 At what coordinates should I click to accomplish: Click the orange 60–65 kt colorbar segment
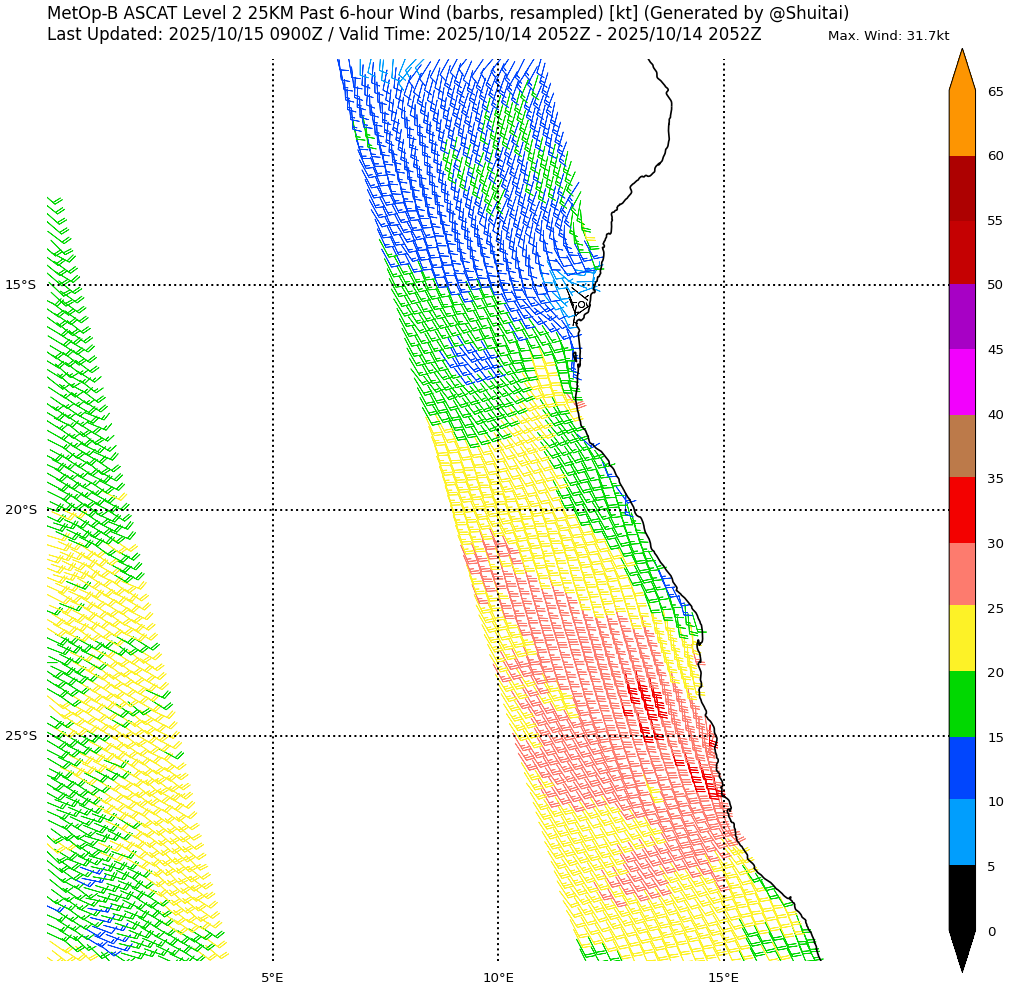pos(961,123)
